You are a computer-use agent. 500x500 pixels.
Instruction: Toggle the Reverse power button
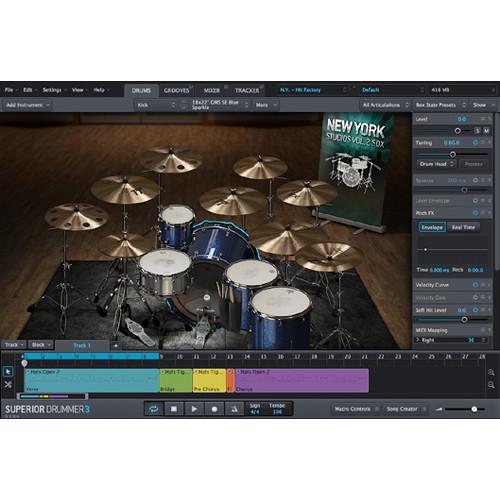click(x=475, y=180)
